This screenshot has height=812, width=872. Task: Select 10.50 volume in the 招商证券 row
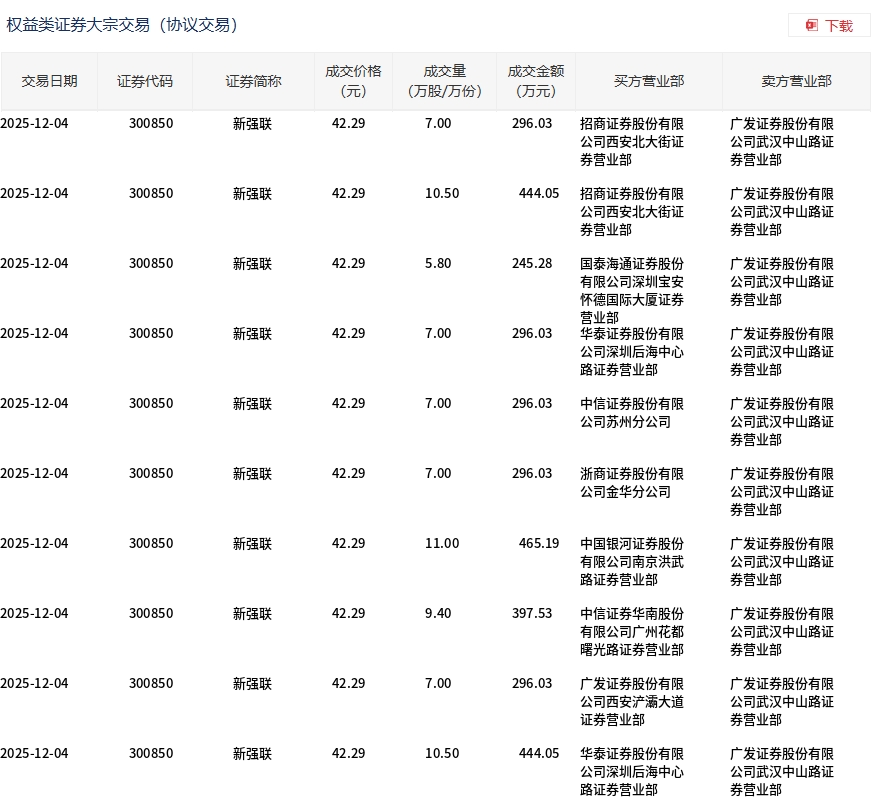click(x=442, y=193)
